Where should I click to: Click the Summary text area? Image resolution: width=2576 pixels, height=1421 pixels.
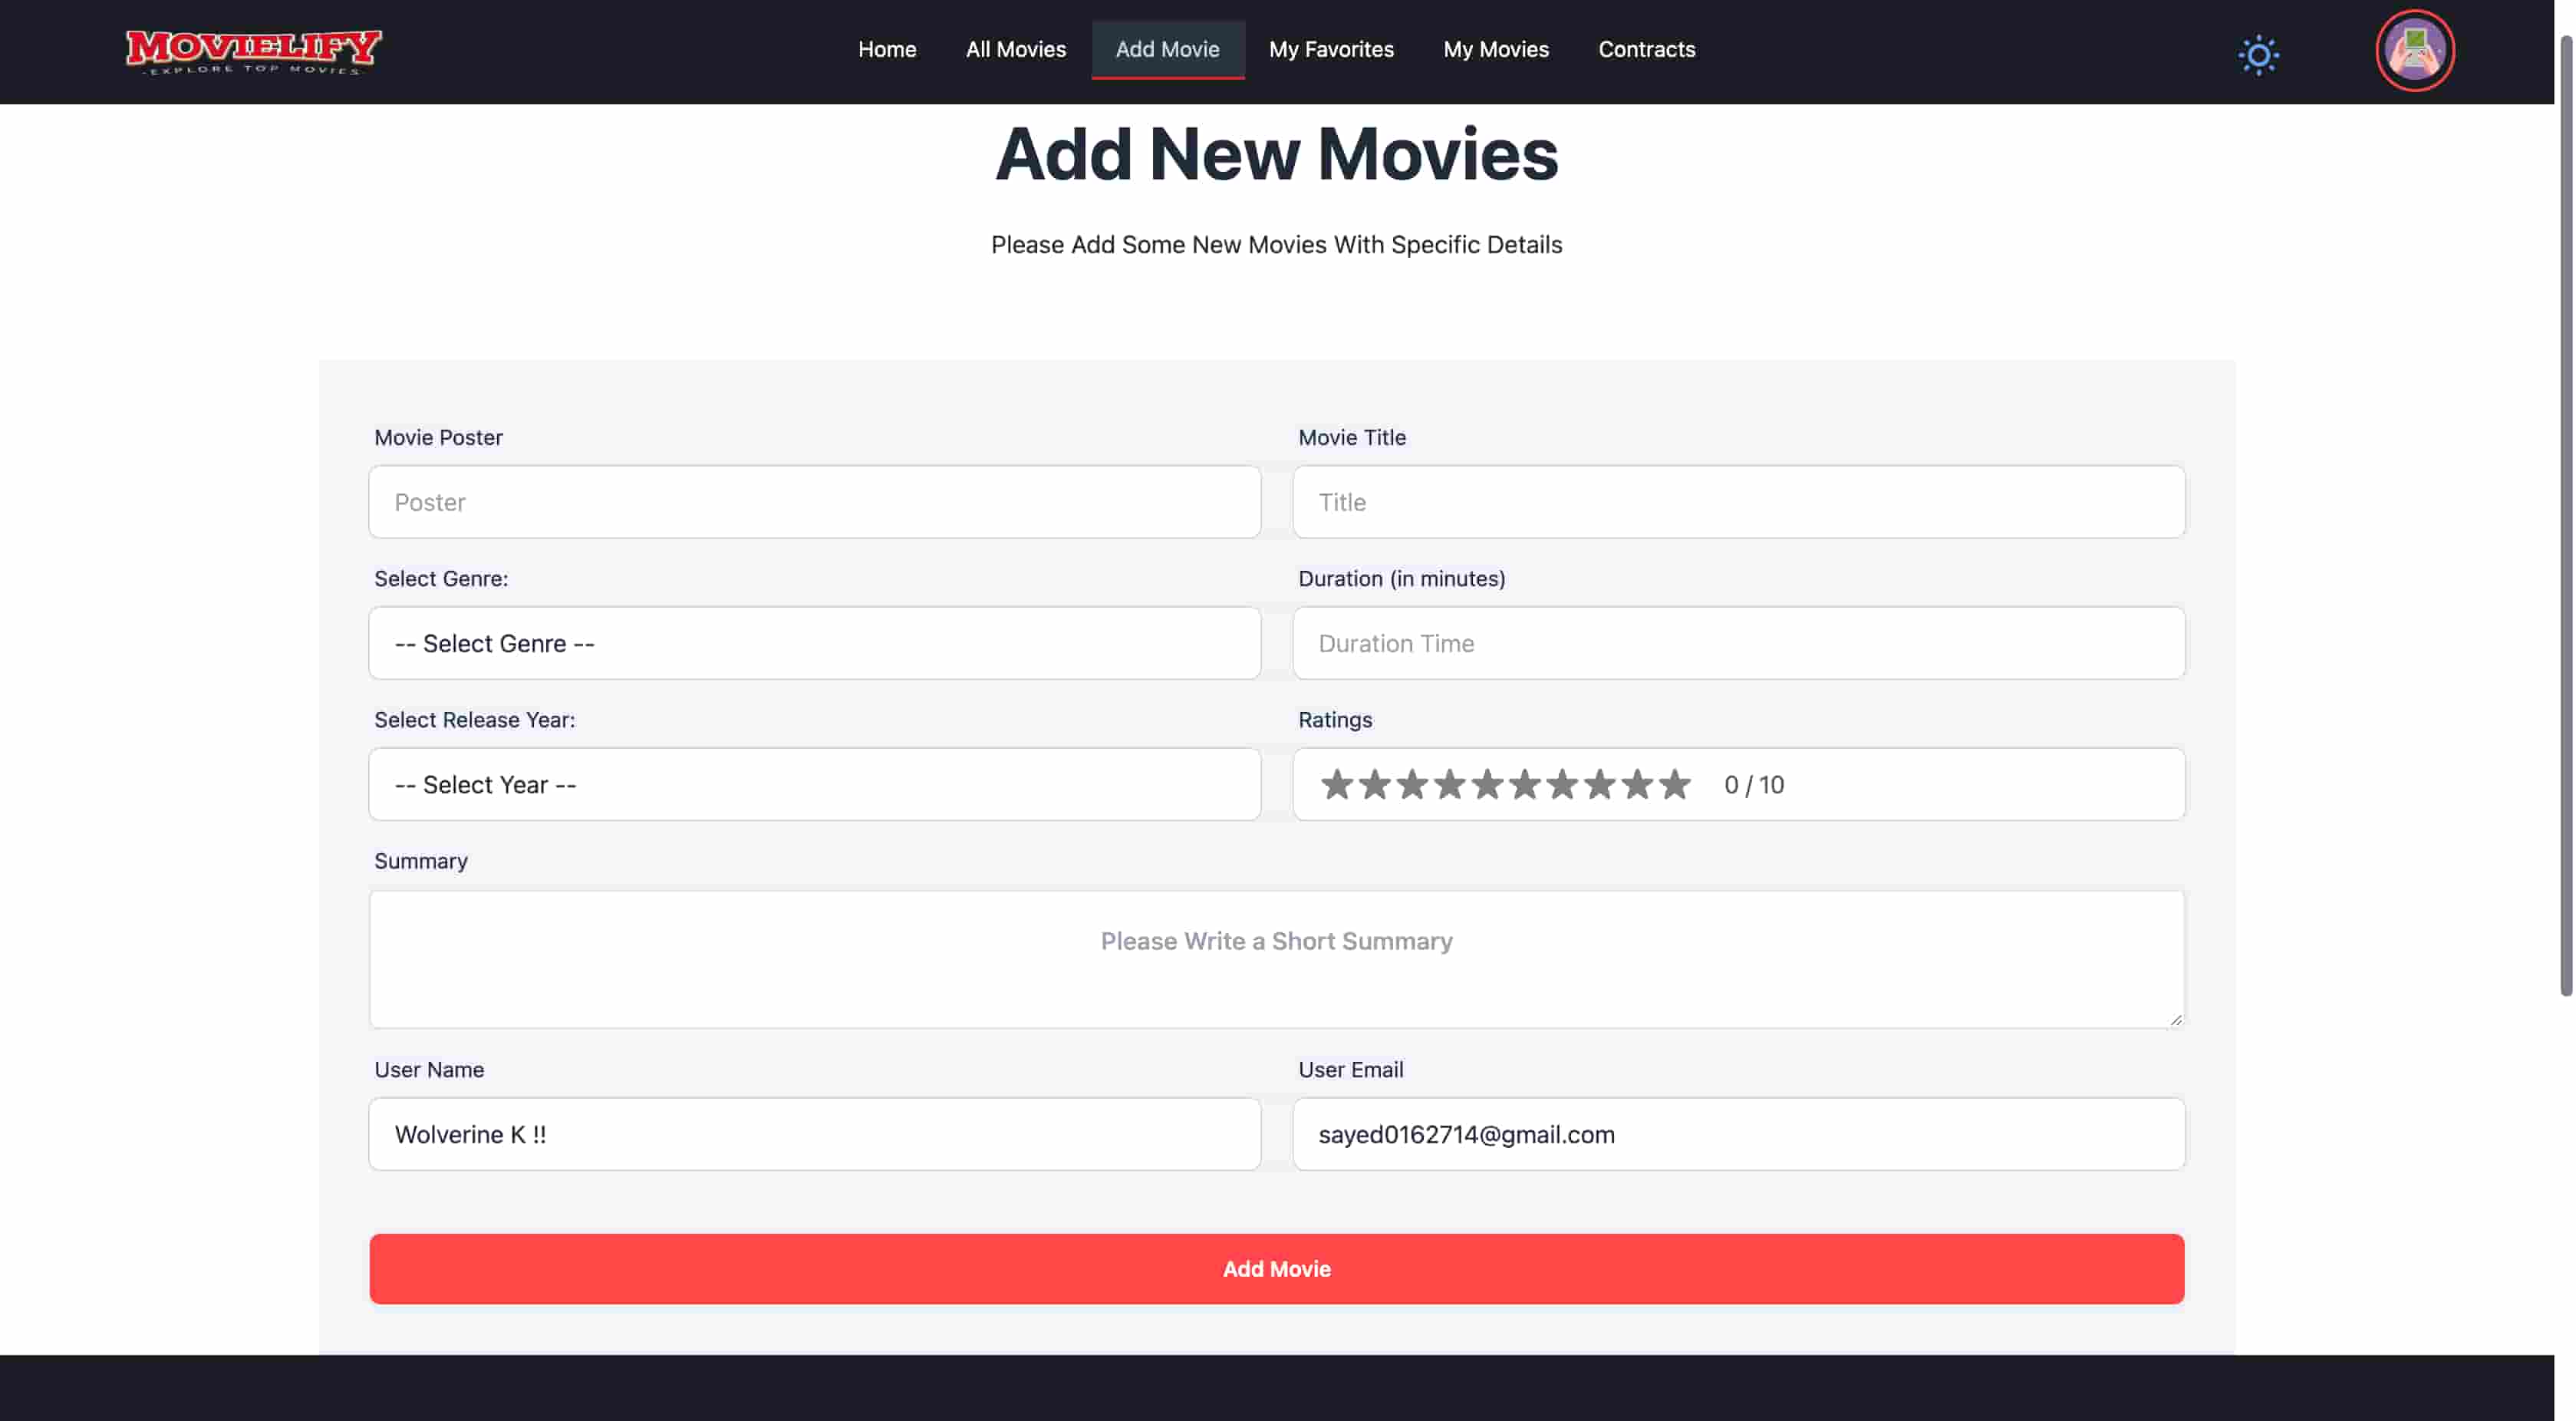1276,959
